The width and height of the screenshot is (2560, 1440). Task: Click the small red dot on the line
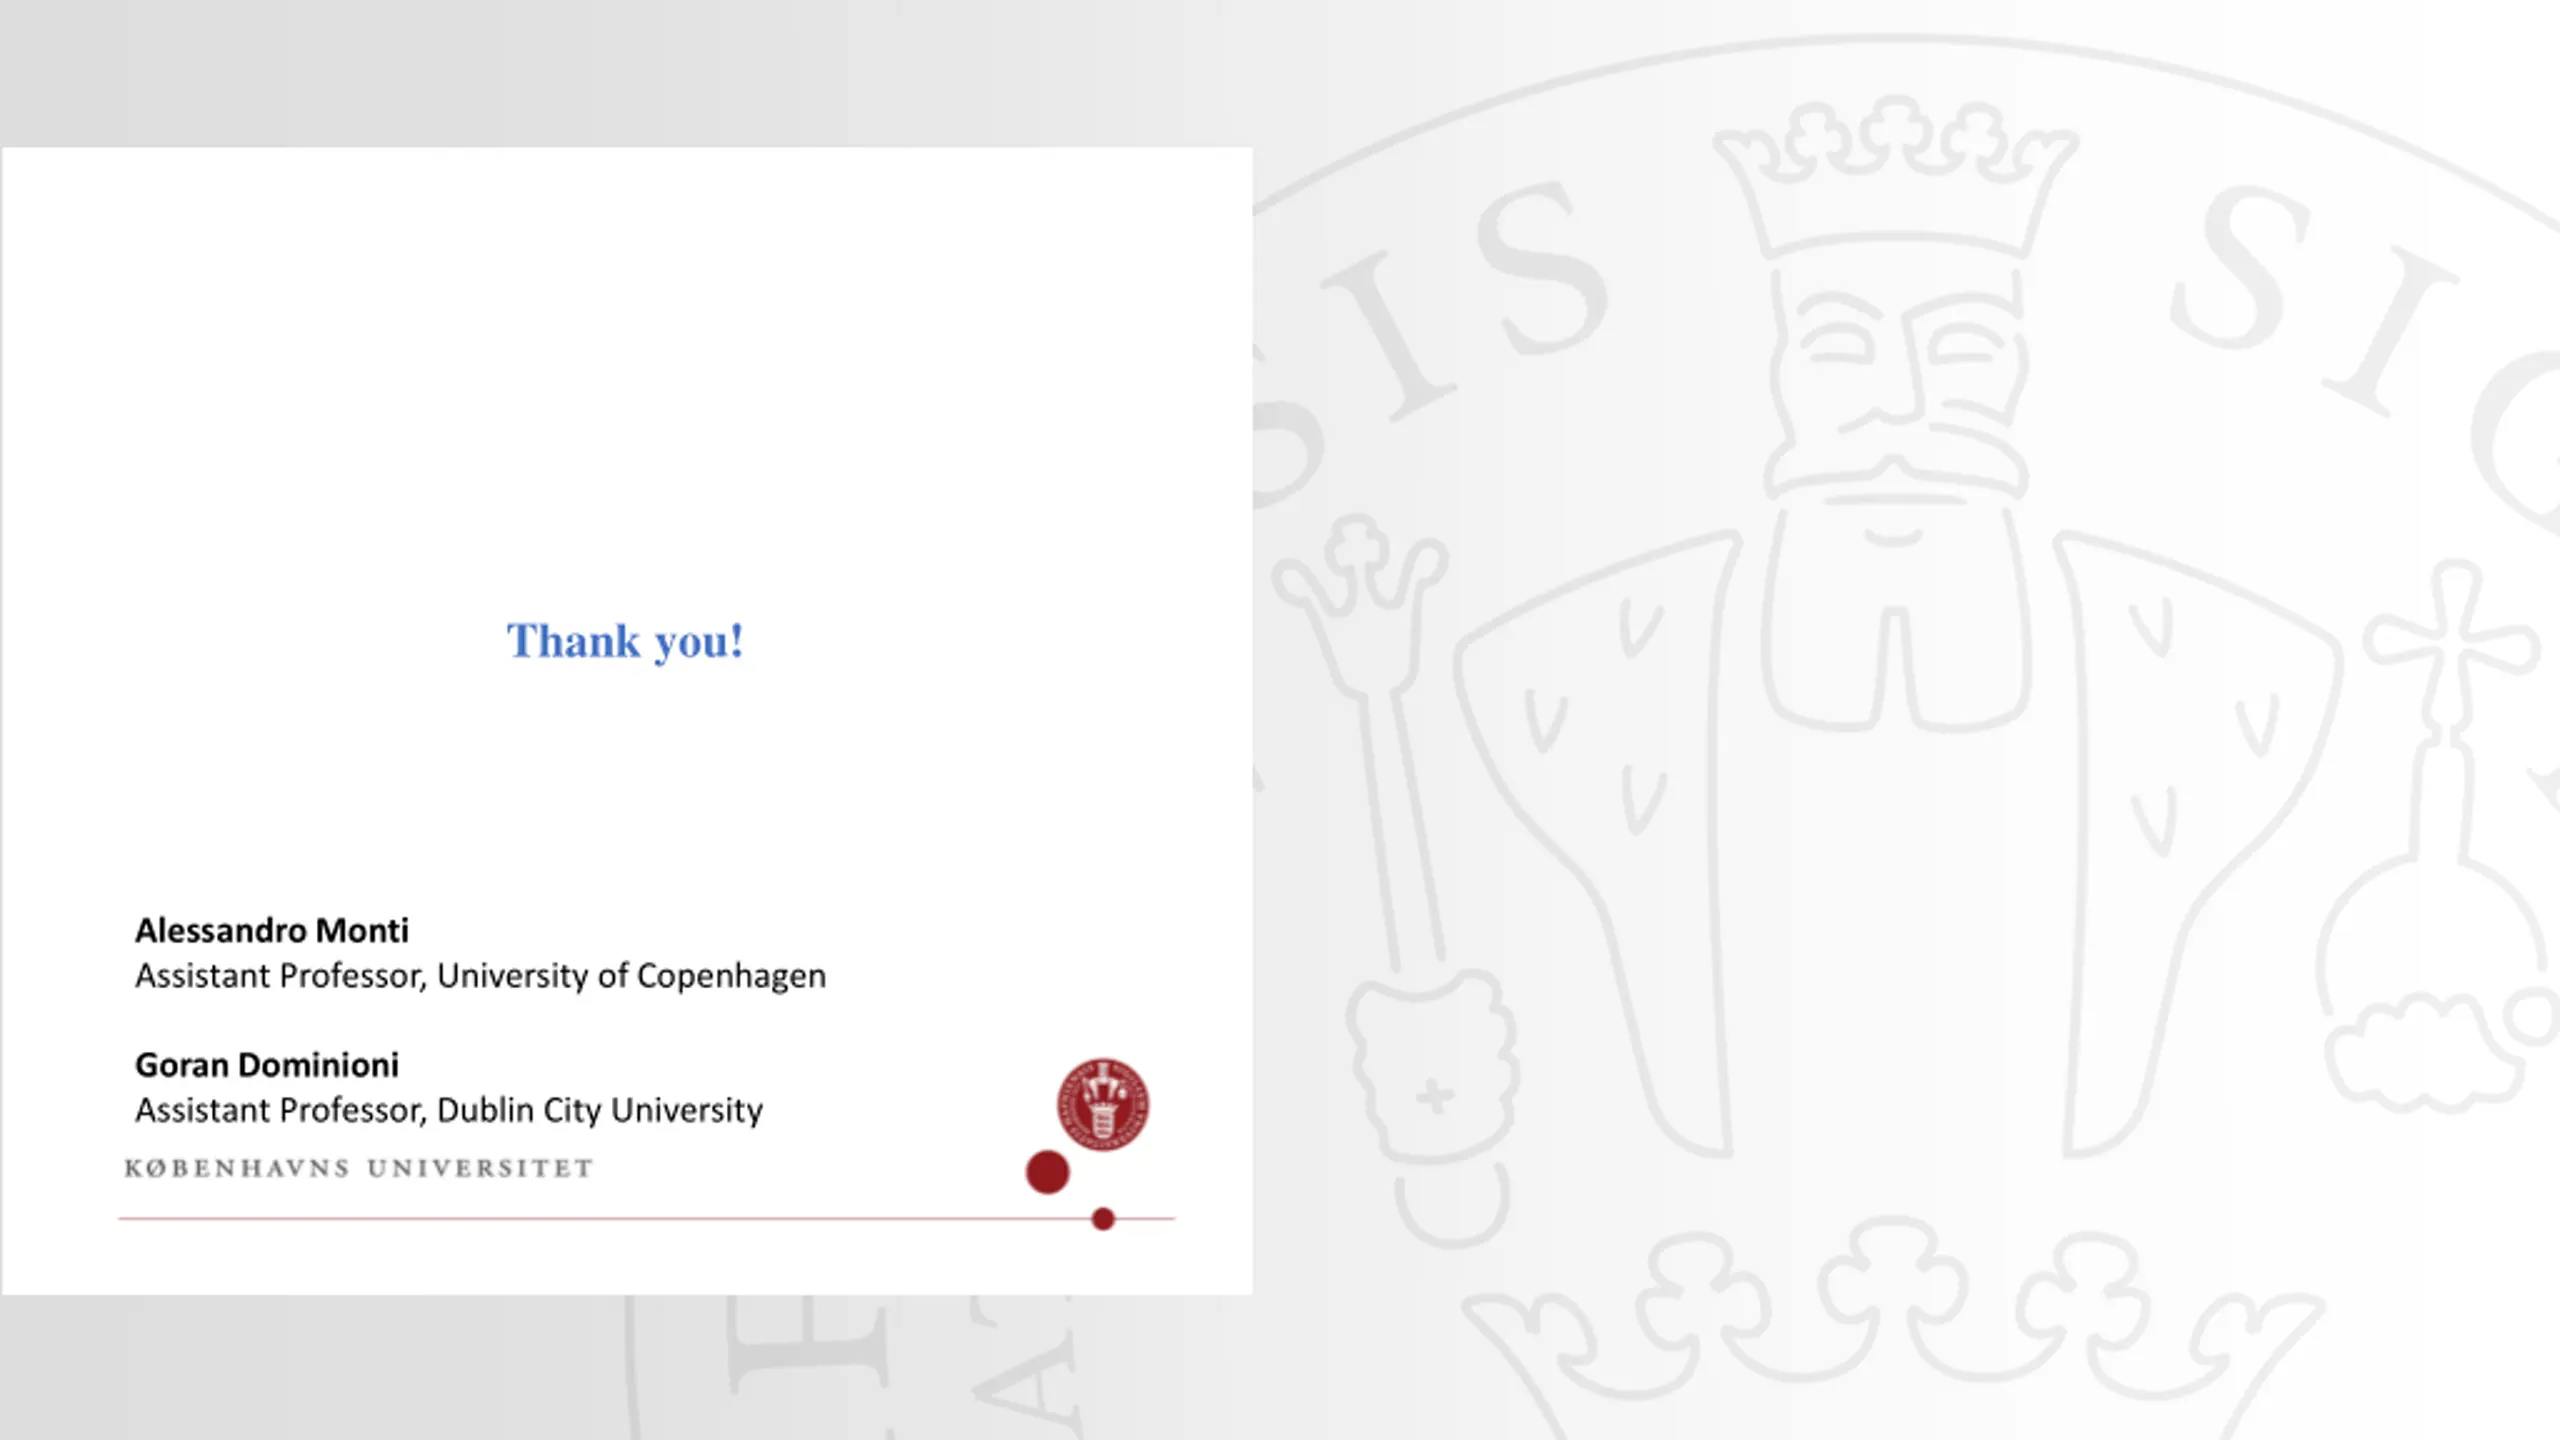tap(1103, 1219)
